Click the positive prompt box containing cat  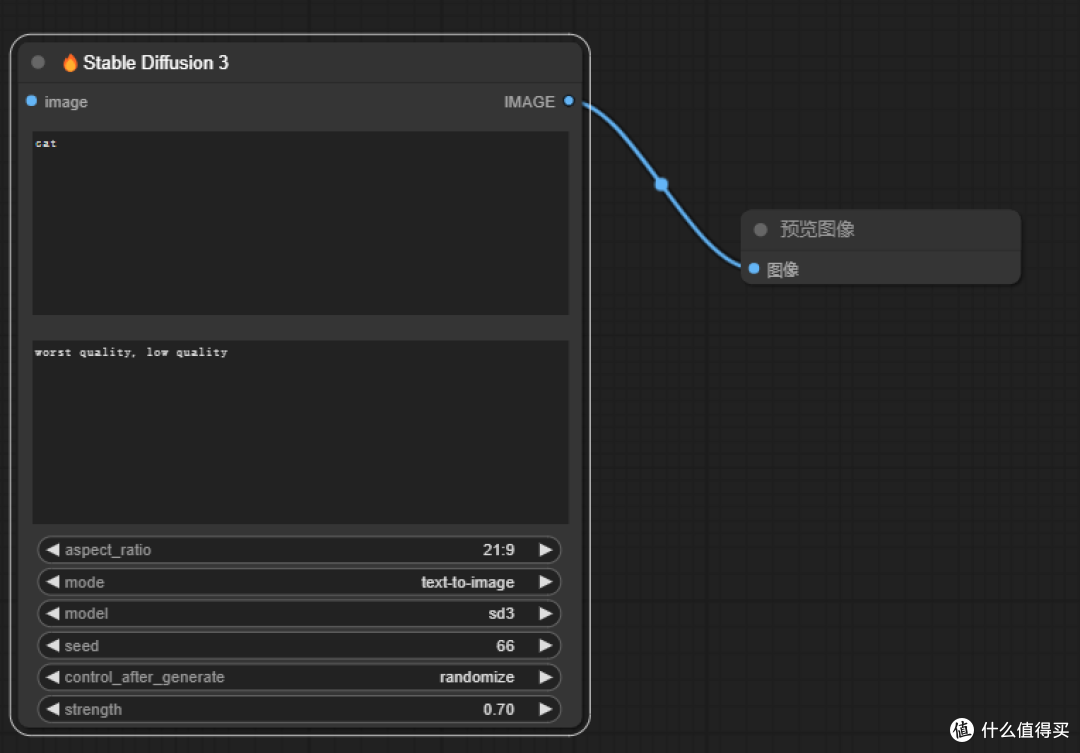(300, 223)
